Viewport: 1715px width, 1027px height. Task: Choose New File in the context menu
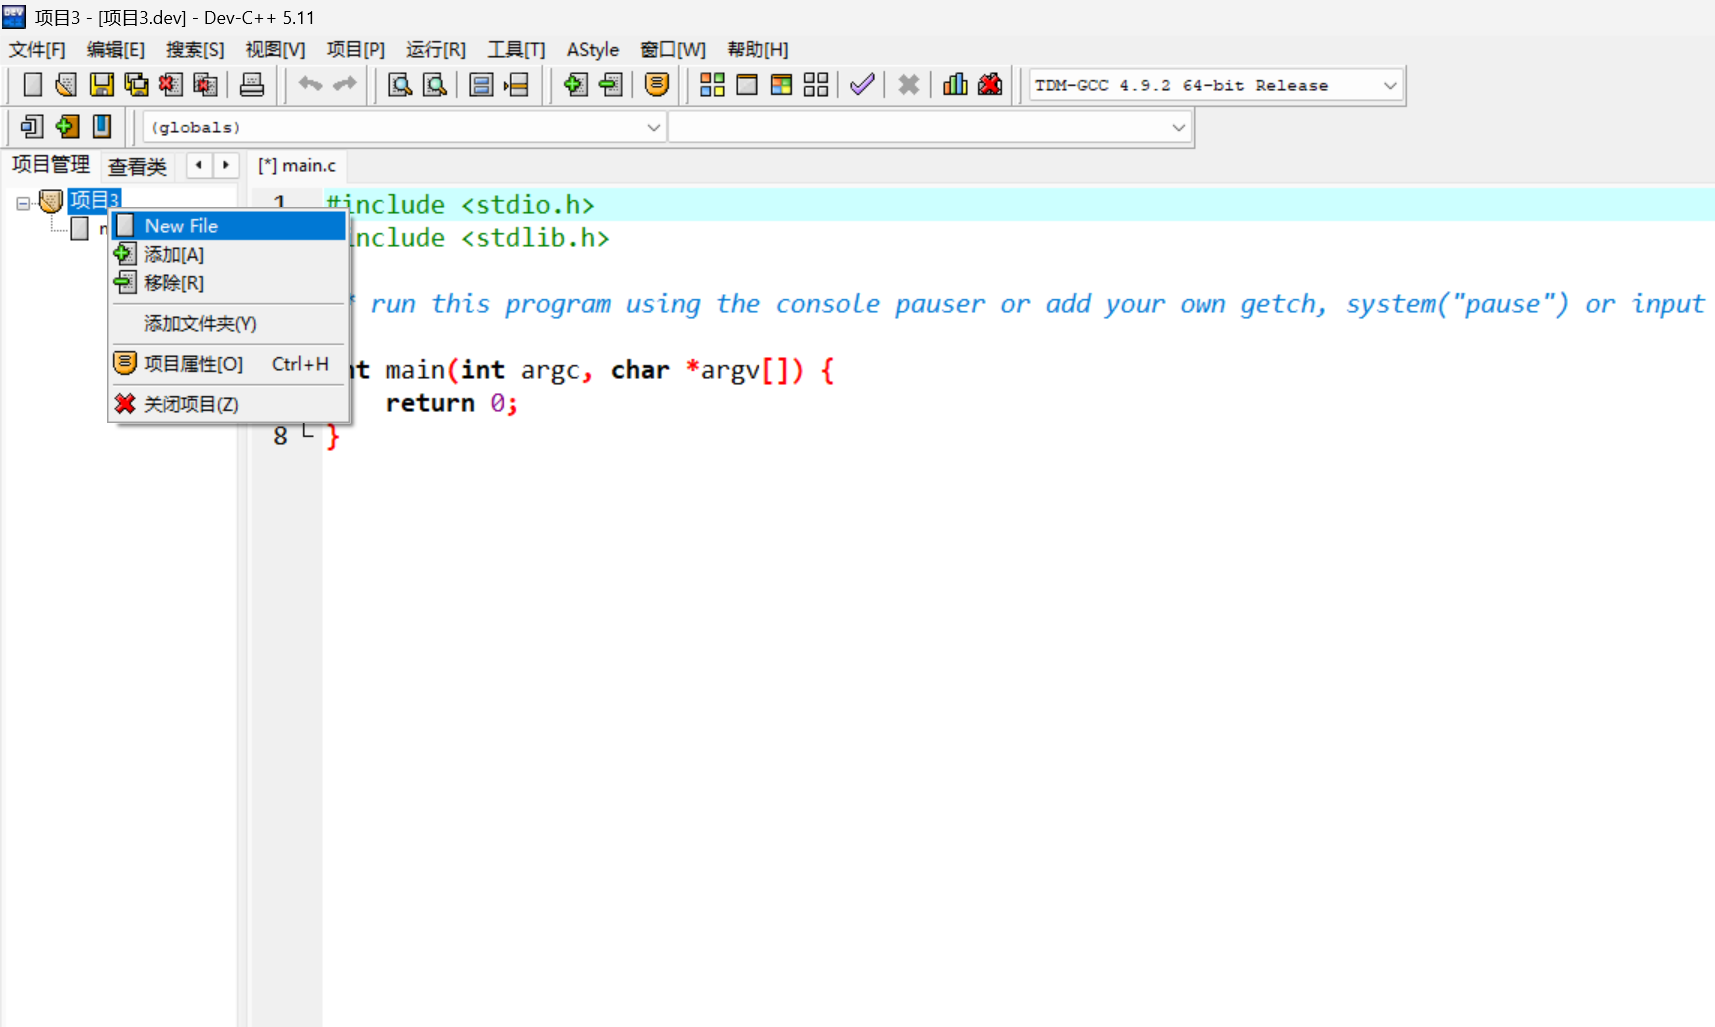tap(229, 226)
